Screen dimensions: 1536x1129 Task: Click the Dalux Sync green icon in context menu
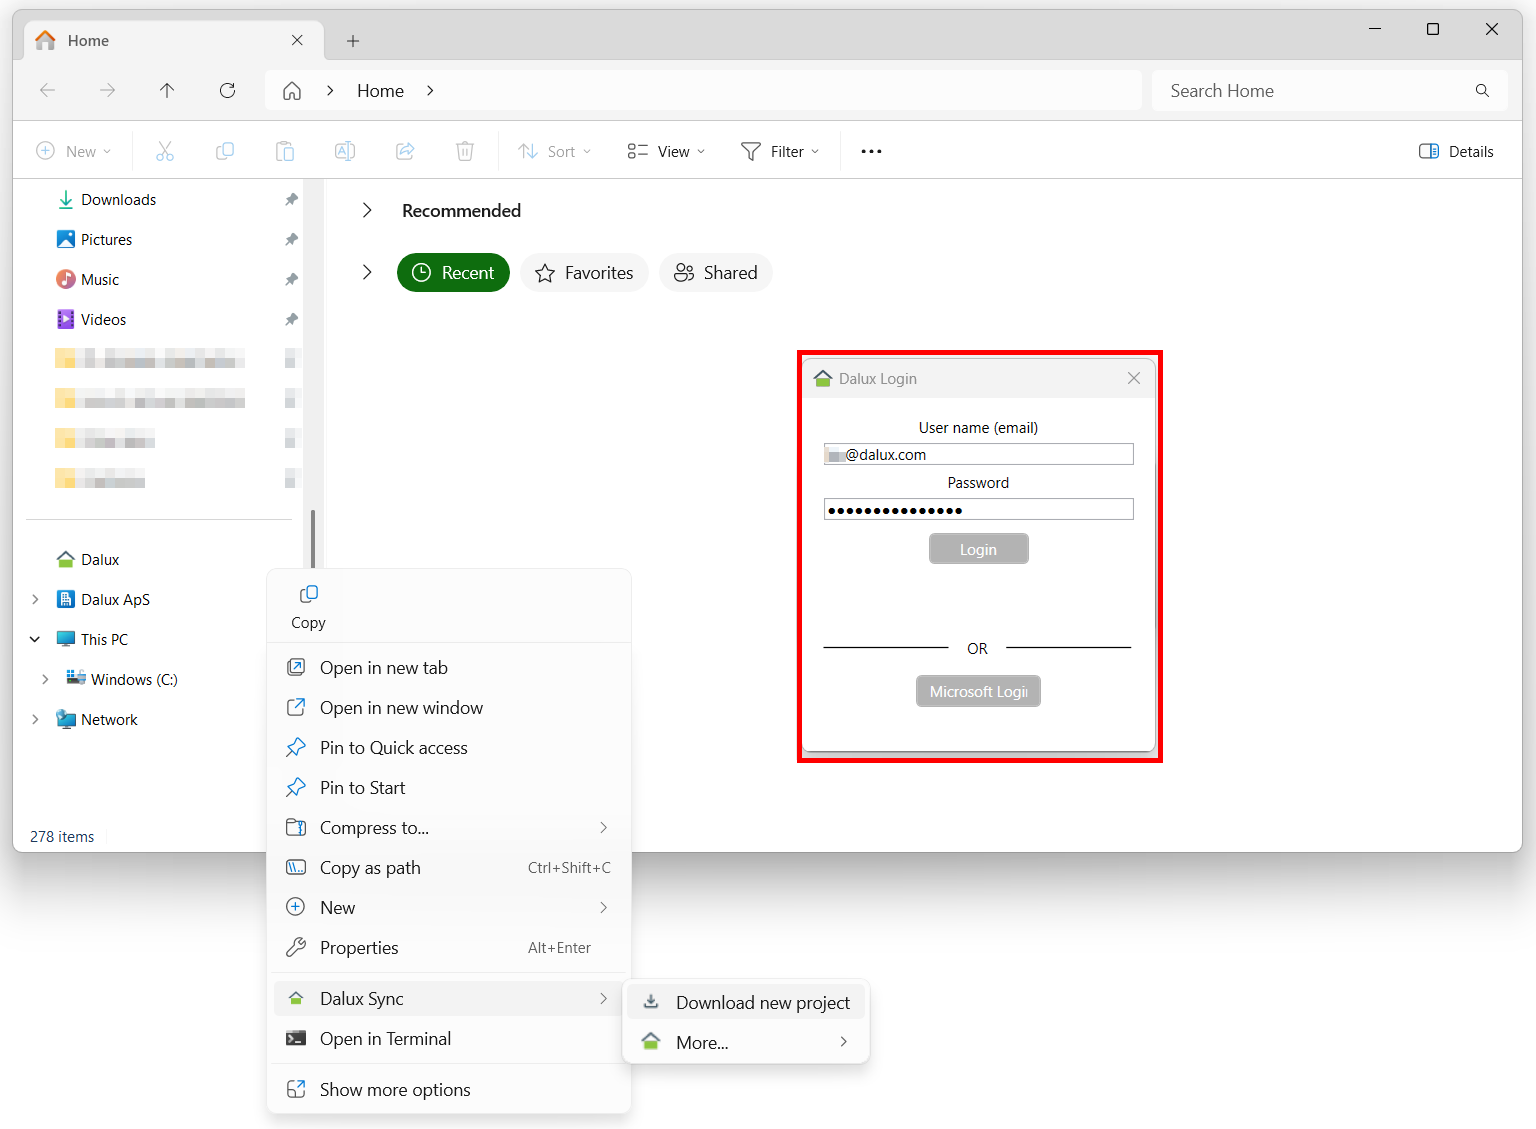click(296, 998)
